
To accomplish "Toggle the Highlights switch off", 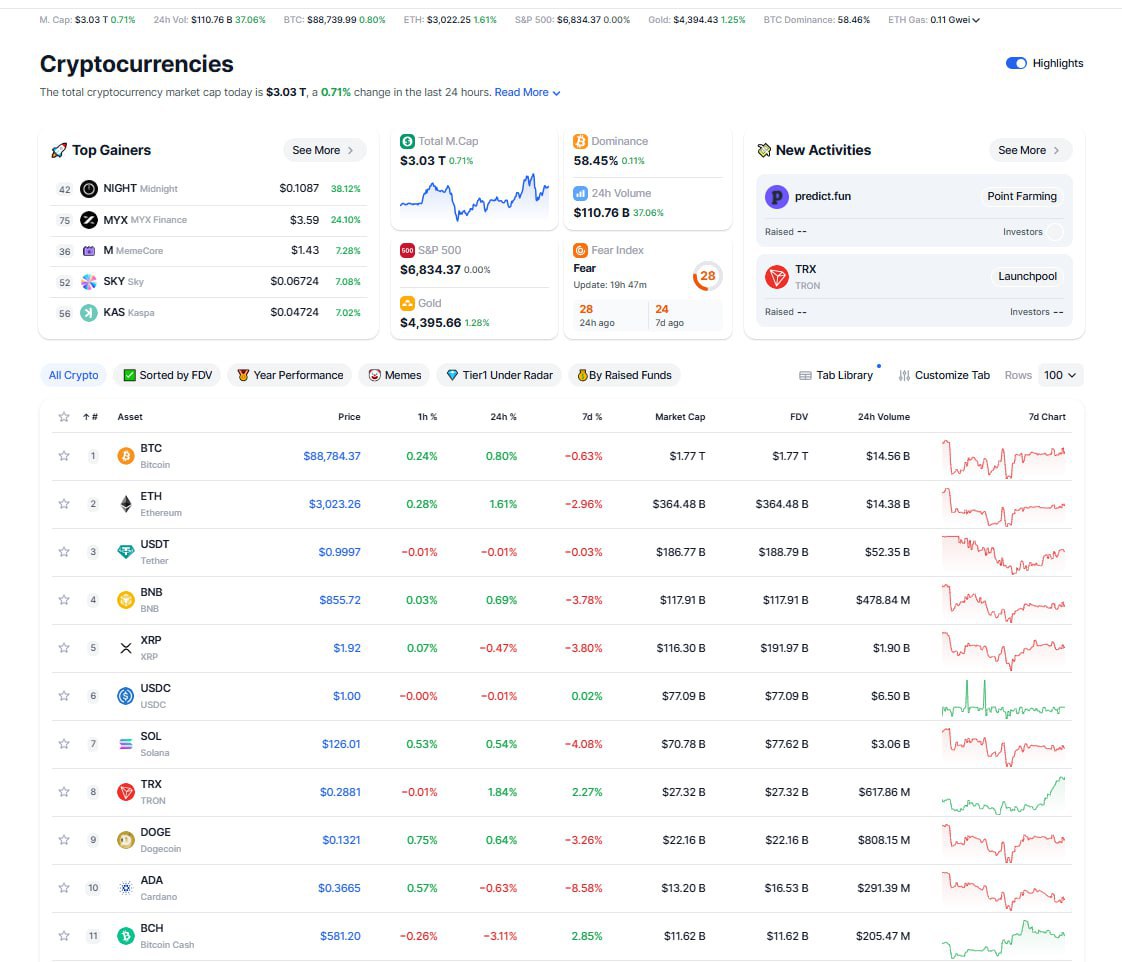I will (x=1016, y=63).
